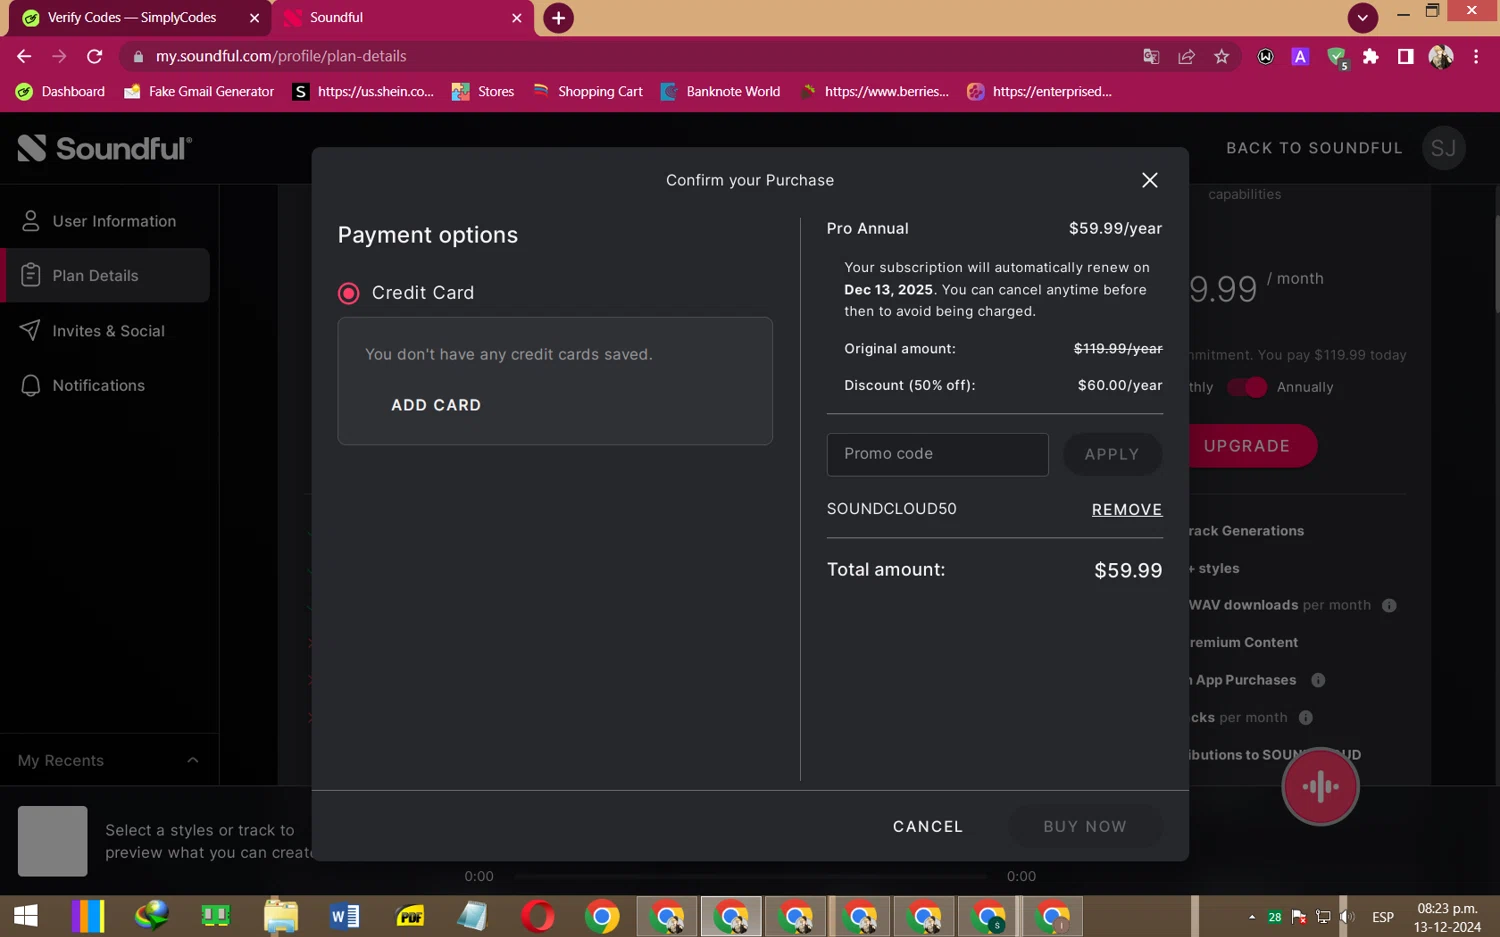1500x937 pixels.
Task: Open Chrome profile avatar
Action: [1441, 57]
